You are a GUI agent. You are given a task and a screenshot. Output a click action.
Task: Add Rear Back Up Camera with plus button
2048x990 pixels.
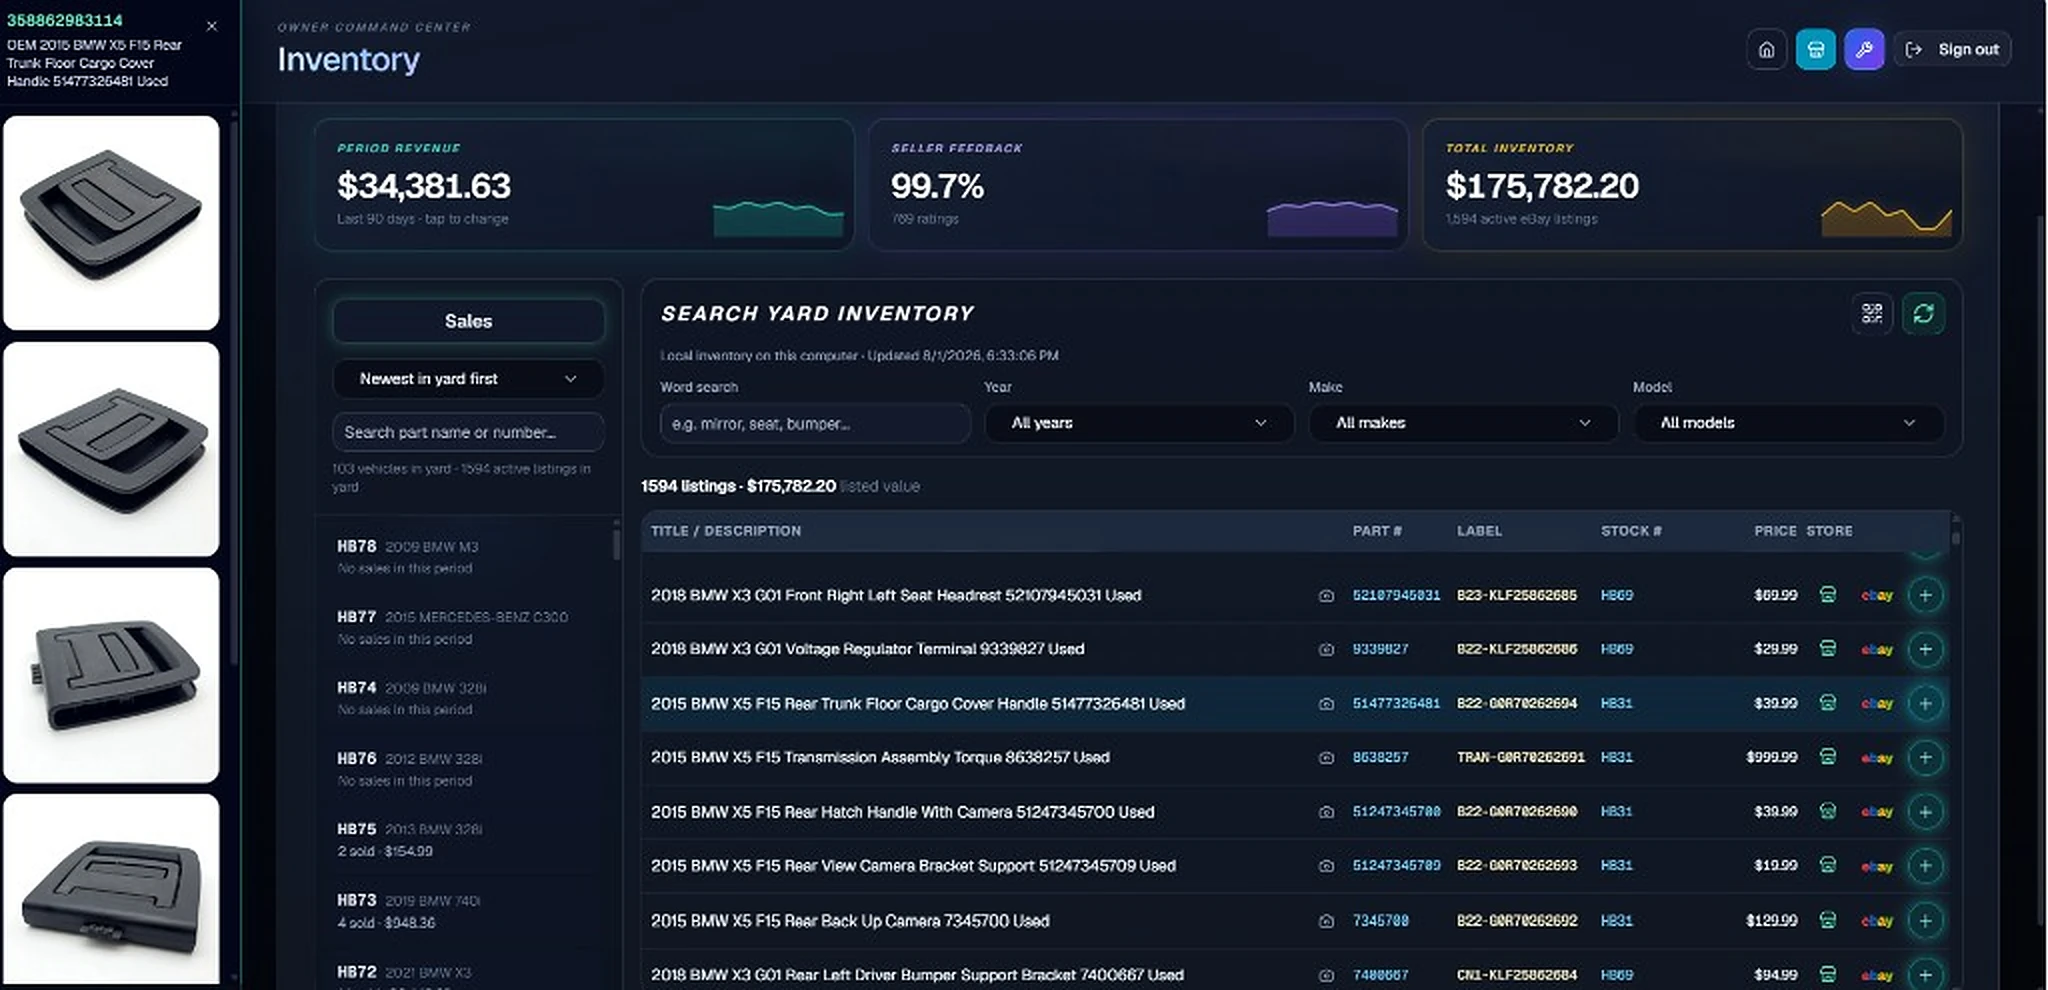click(x=1925, y=920)
